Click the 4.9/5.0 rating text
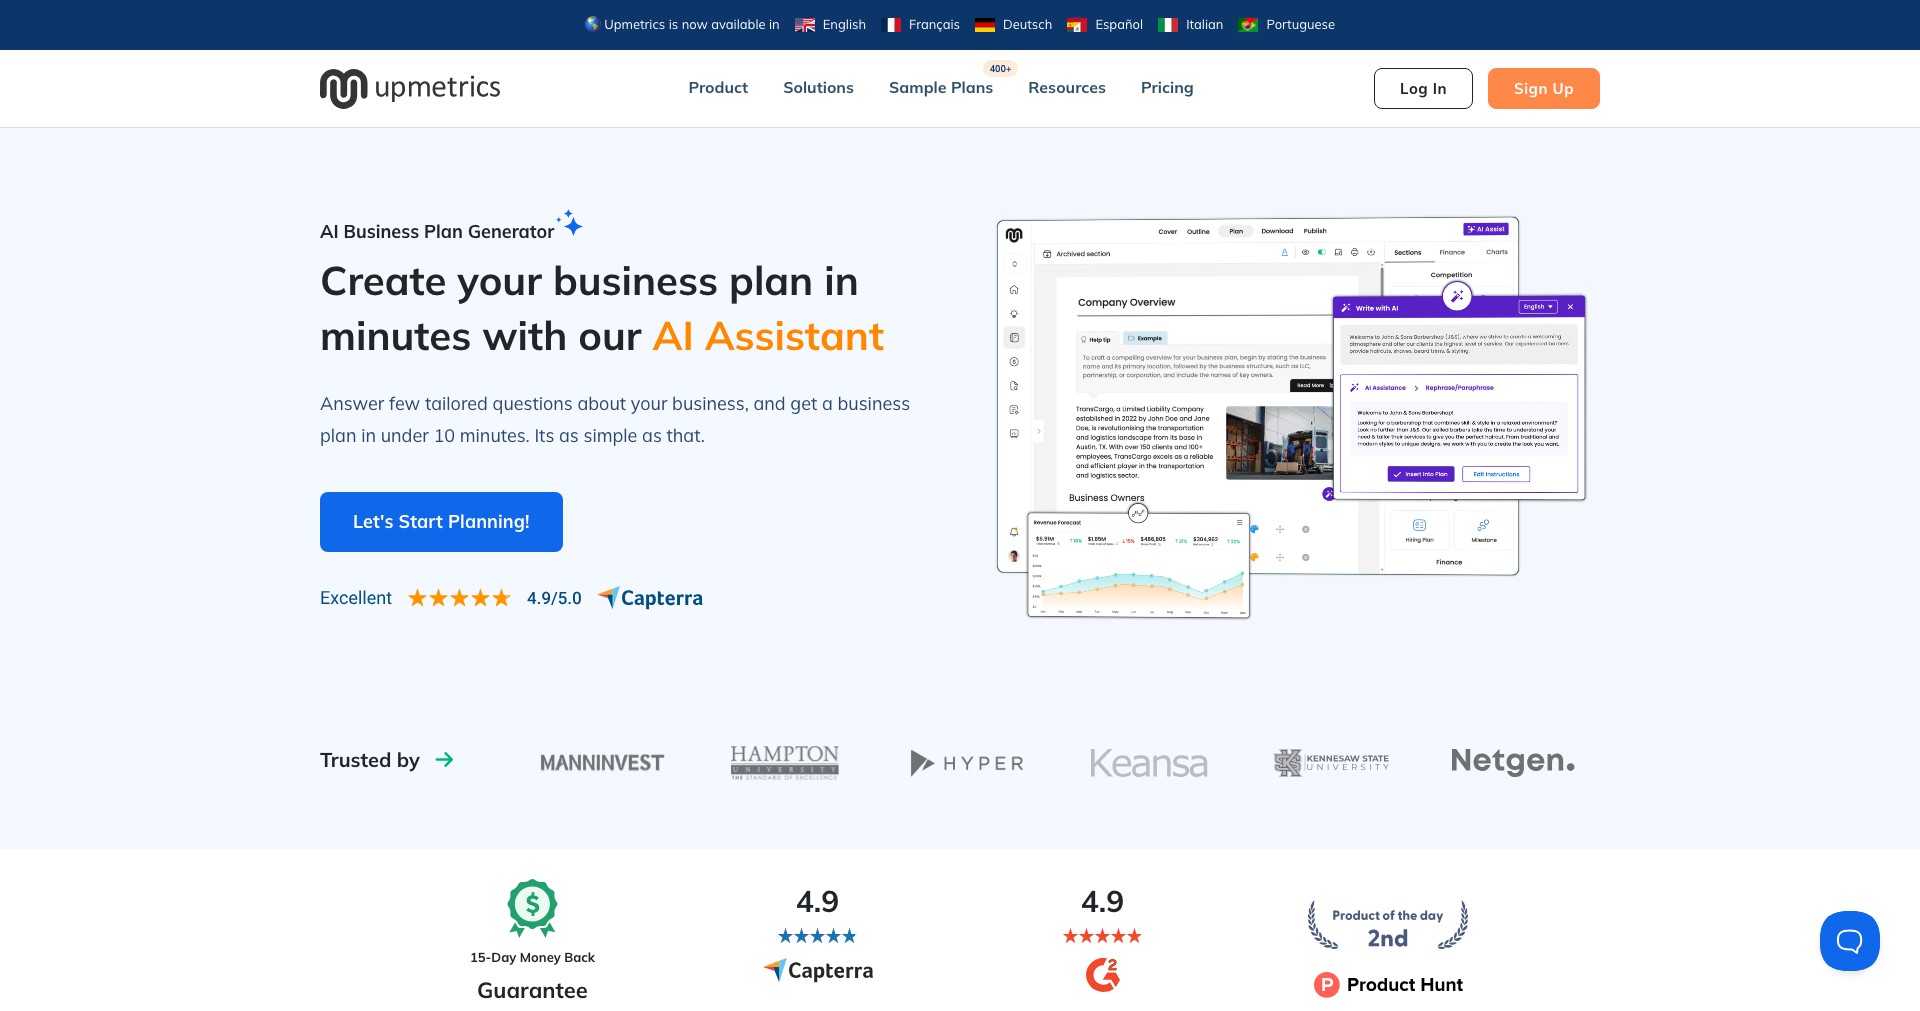The width and height of the screenshot is (1920, 1011). click(x=554, y=598)
